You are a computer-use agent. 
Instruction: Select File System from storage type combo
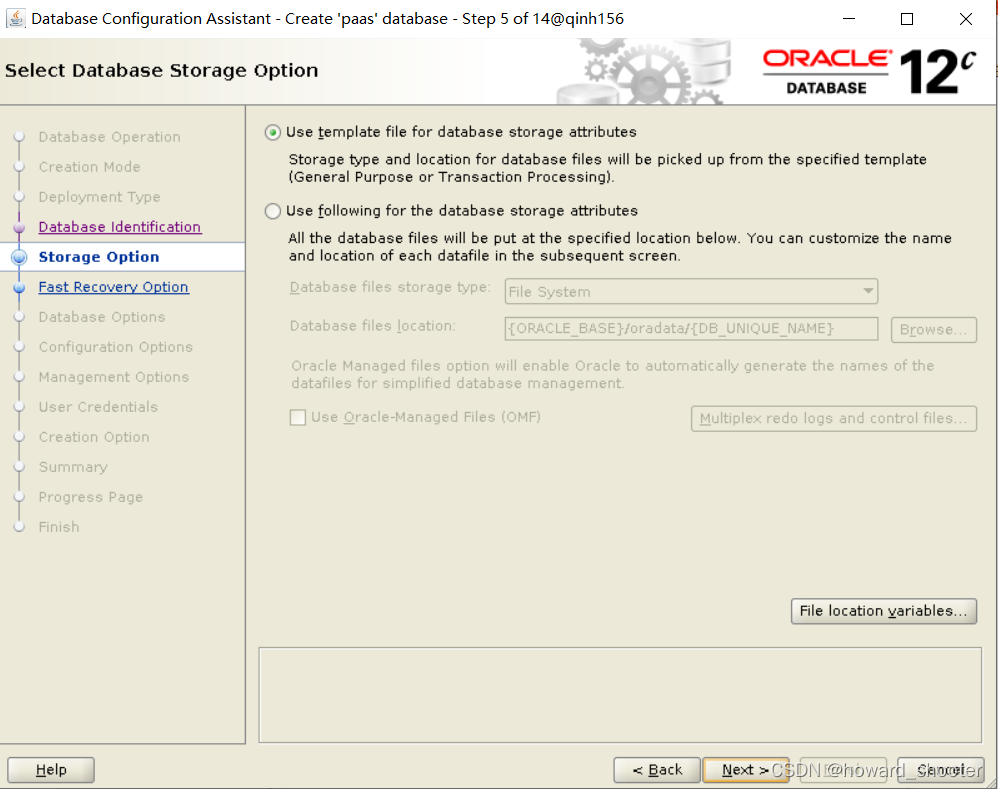[690, 291]
